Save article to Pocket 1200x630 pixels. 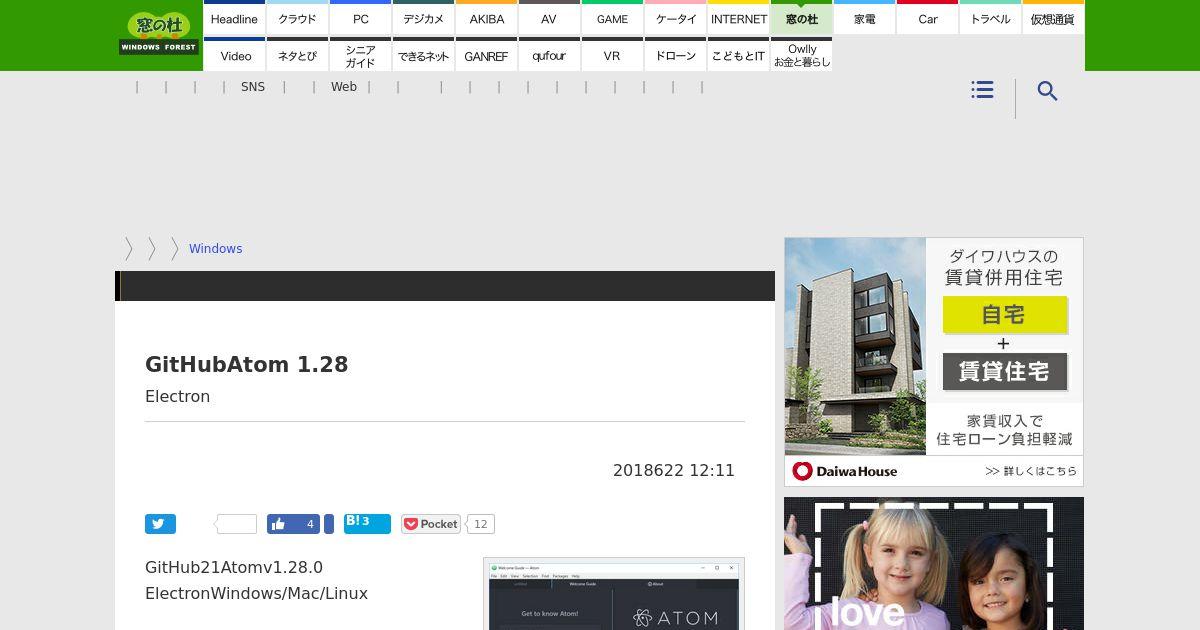(430, 524)
